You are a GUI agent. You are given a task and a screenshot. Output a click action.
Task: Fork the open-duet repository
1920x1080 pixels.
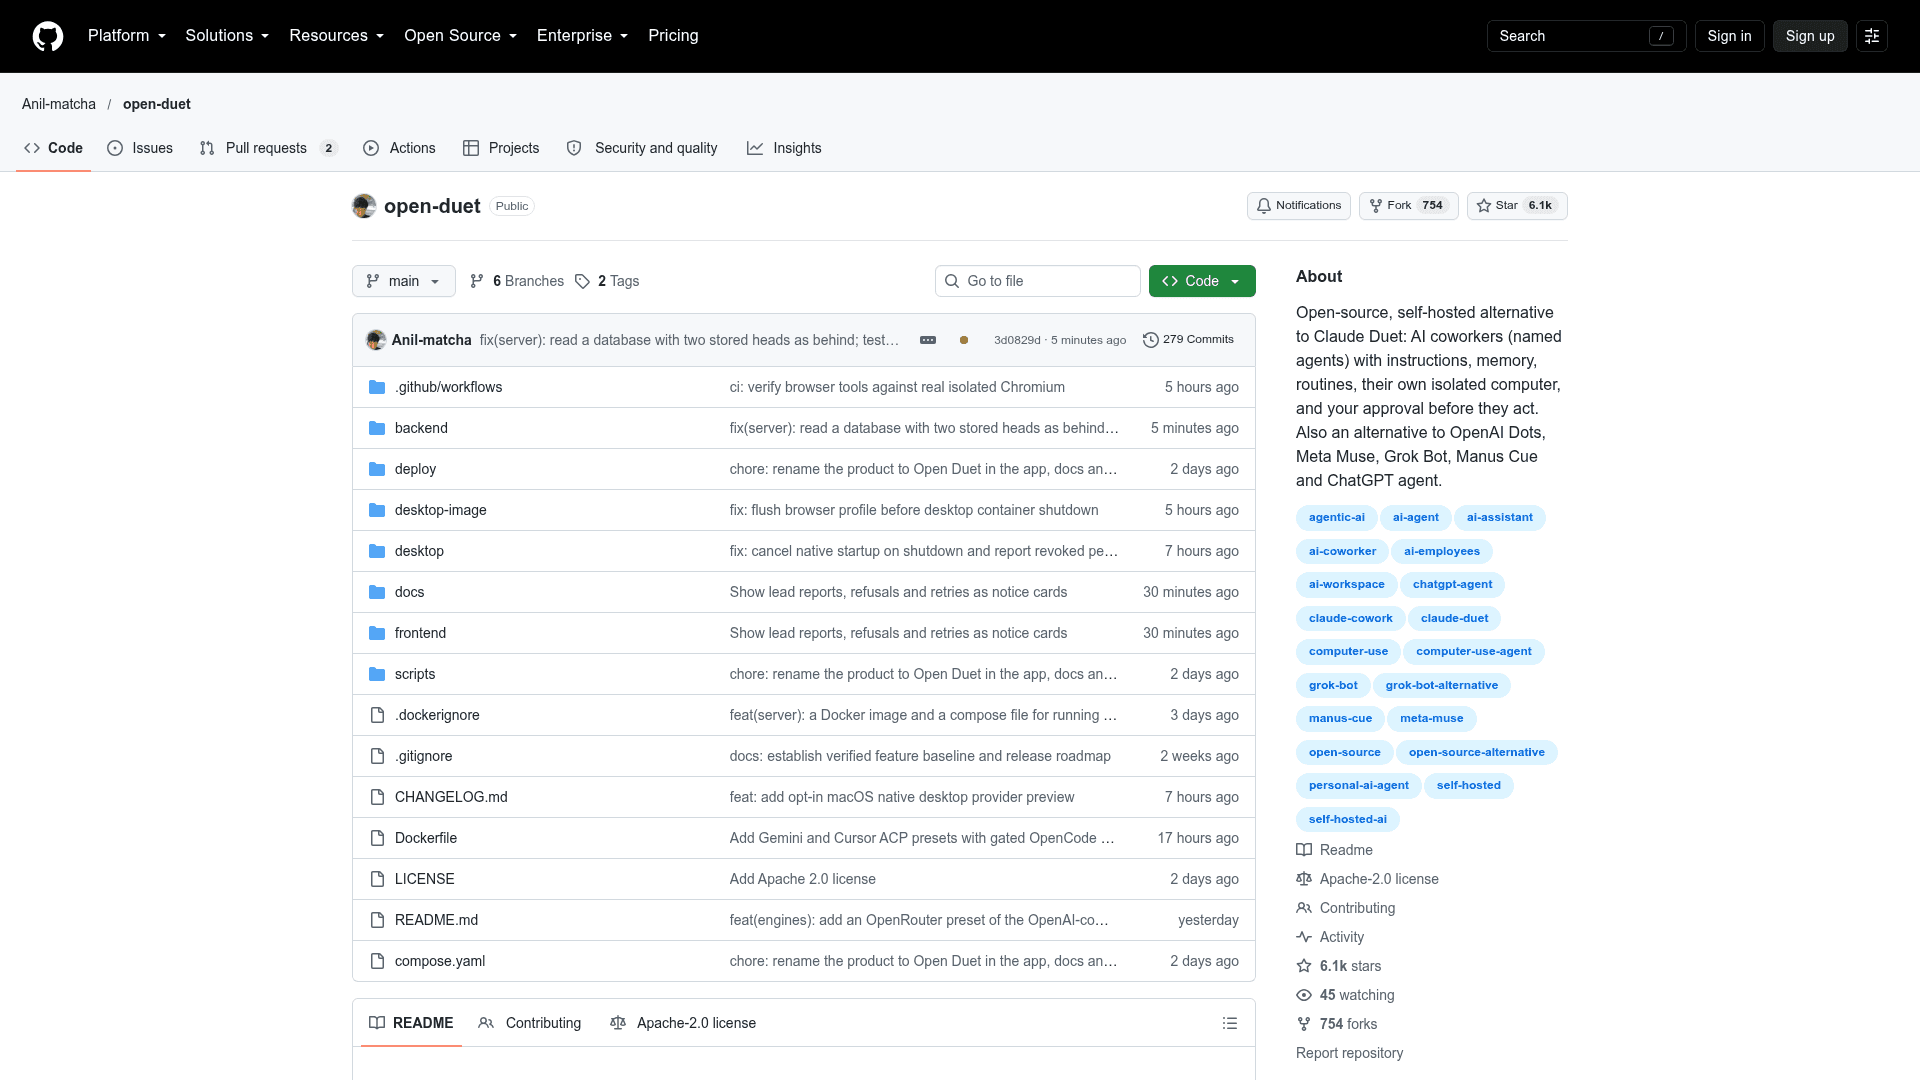coord(1408,206)
